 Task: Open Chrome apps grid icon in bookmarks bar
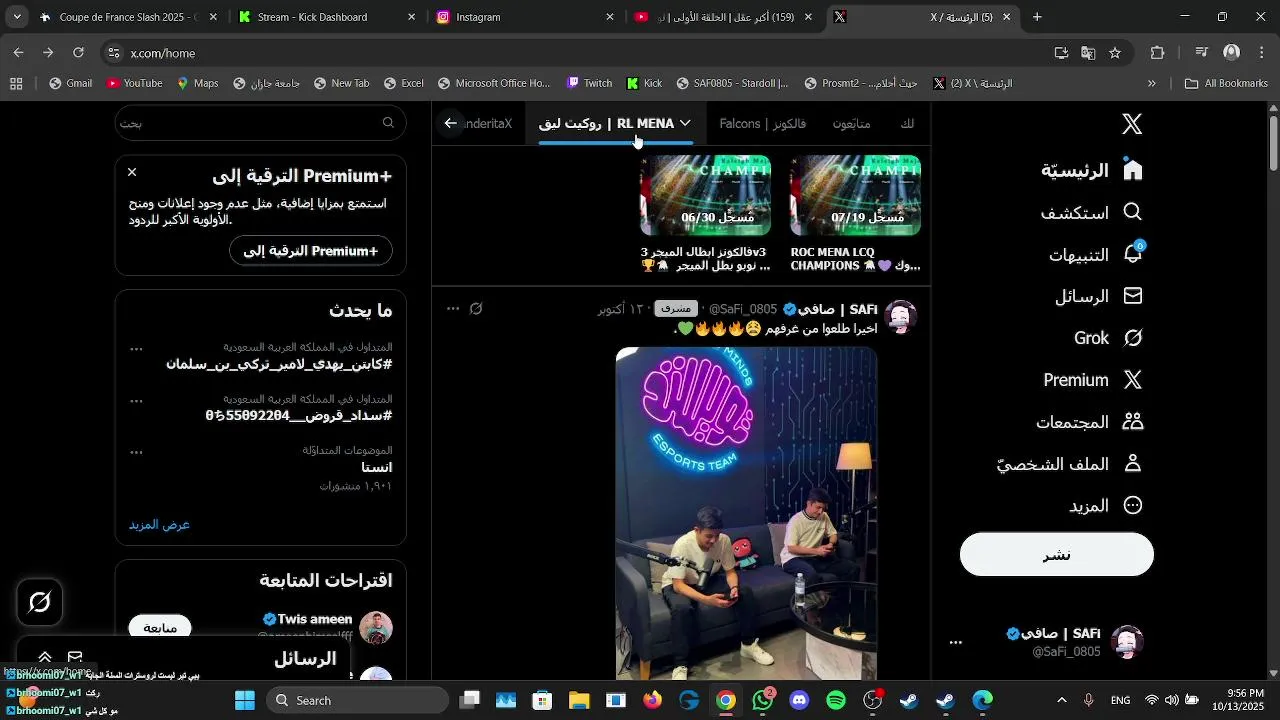tap(16, 83)
